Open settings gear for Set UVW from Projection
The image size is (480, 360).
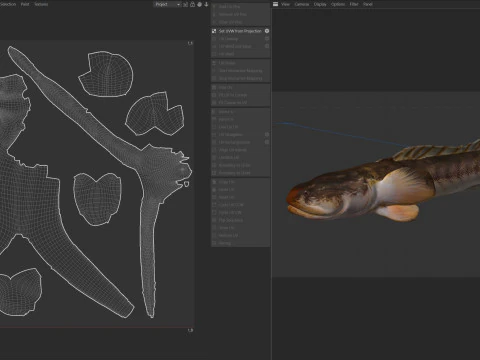click(x=267, y=31)
